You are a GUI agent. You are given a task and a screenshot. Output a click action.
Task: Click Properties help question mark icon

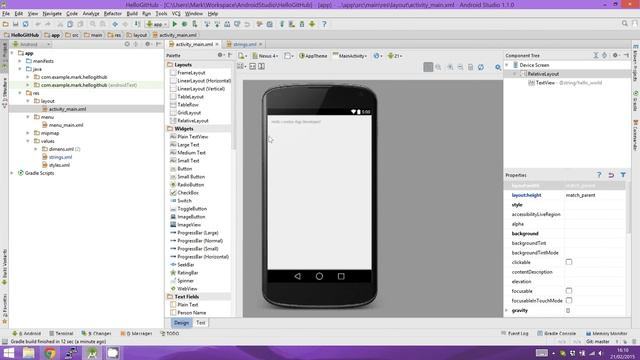pyautogui.click(x=599, y=175)
